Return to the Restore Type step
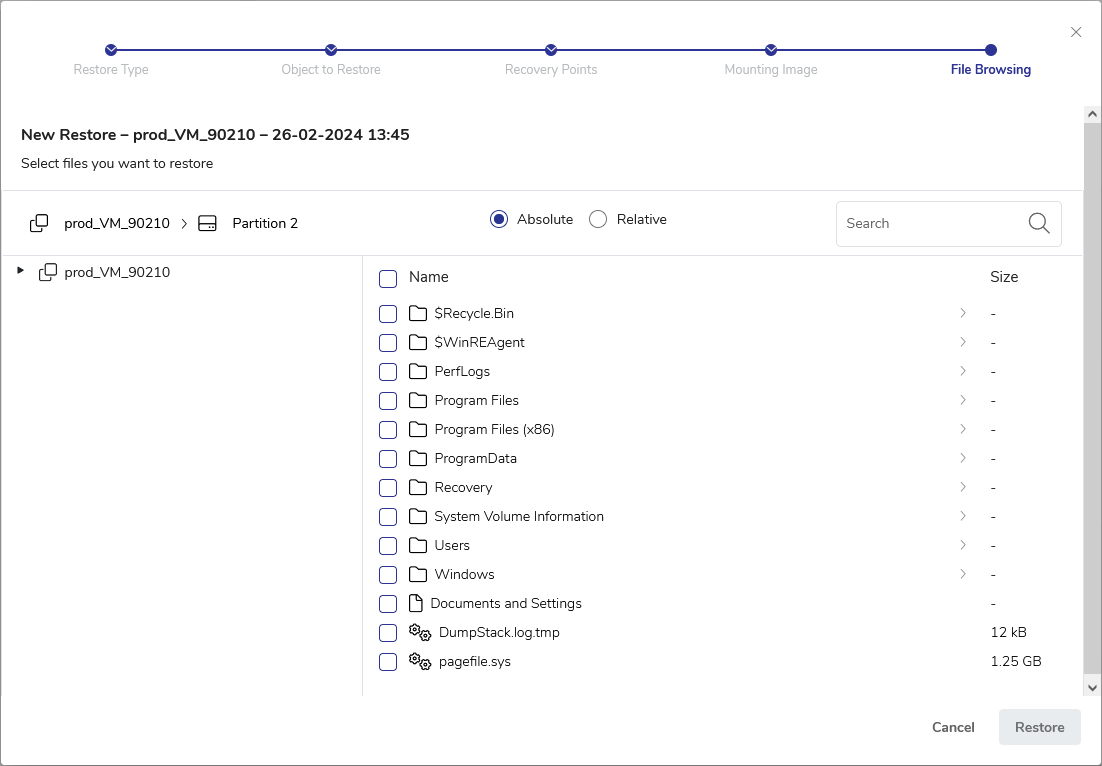The height and width of the screenshot is (766, 1102). point(111,50)
